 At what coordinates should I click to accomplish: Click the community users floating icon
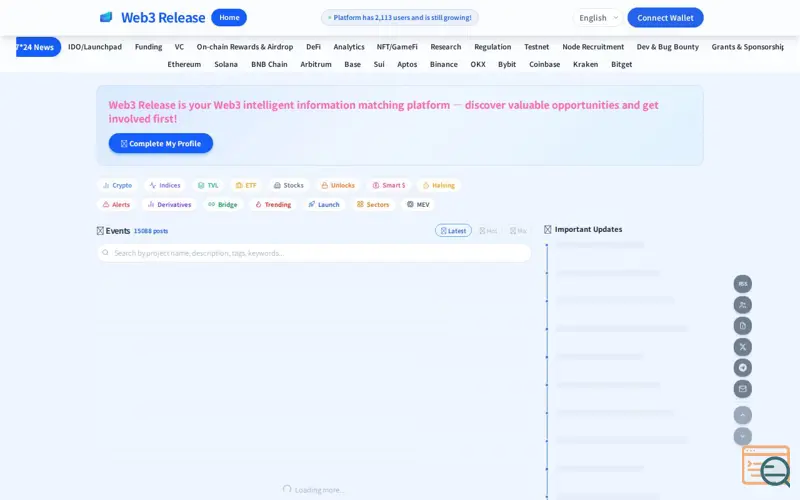pos(742,305)
